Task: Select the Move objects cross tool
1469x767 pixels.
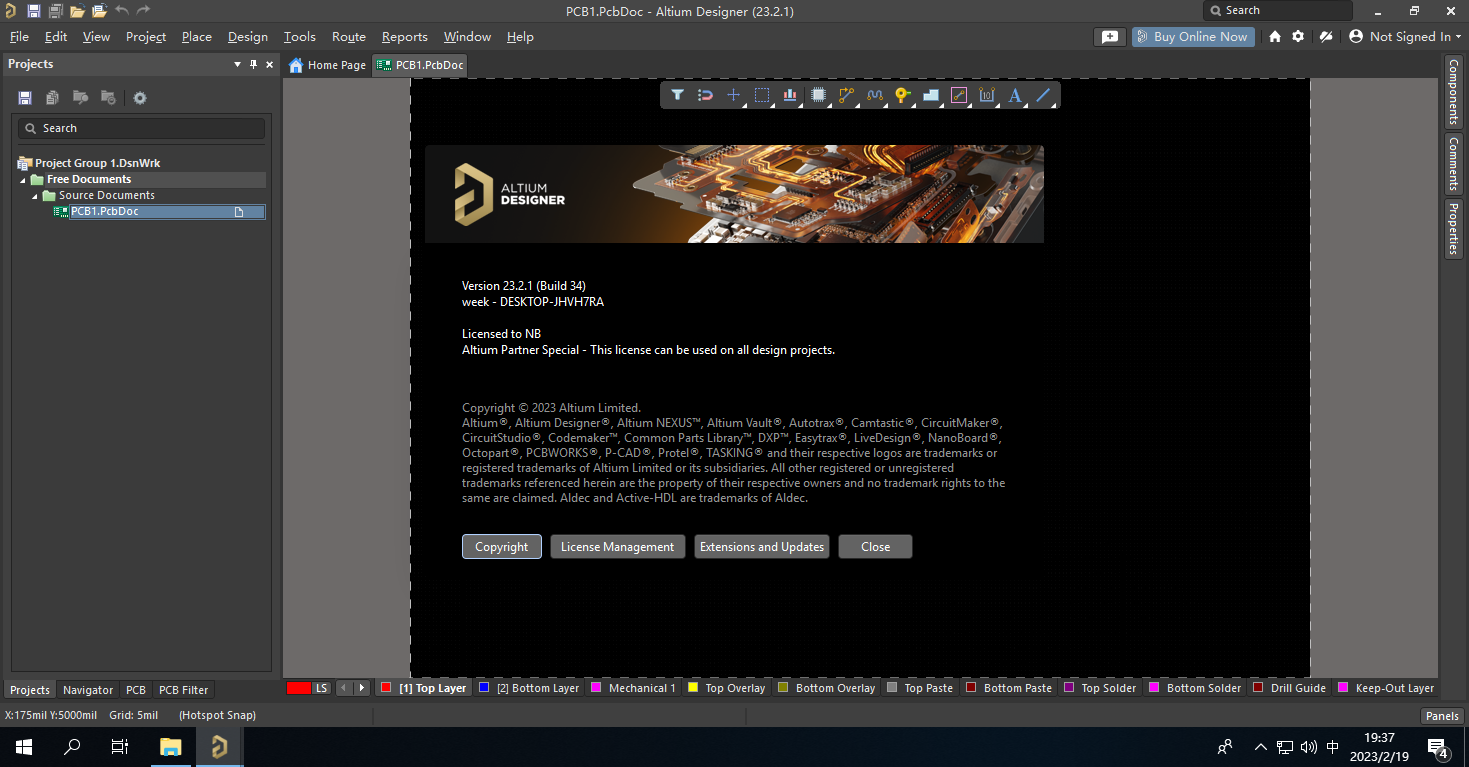Action: pyautogui.click(x=733, y=95)
